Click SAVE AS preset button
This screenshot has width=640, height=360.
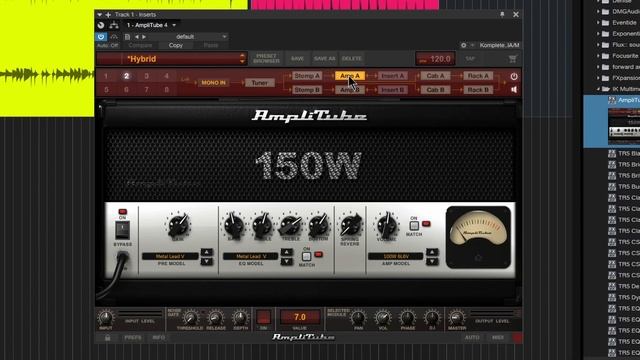tap(324, 59)
